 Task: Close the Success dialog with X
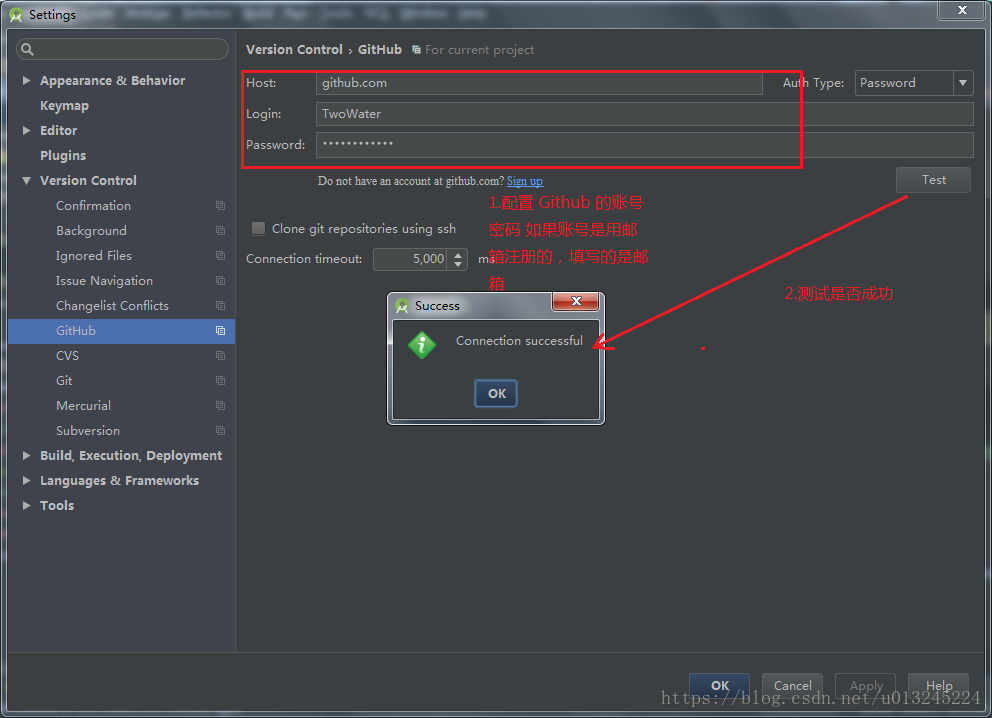[x=576, y=301]
